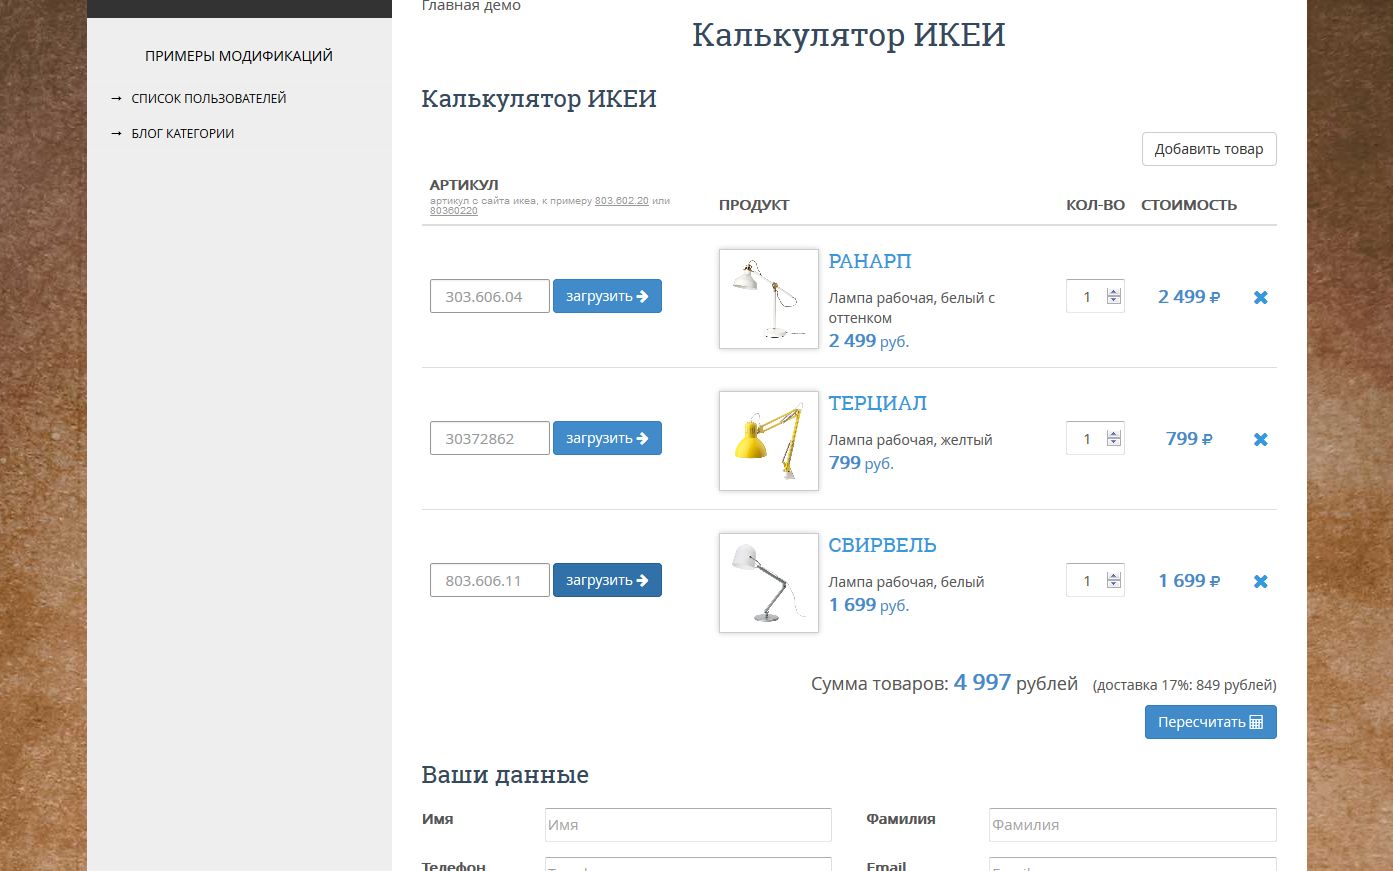Click the загрузить button next to article 803.606.11
1393x871 pixels.
(x=607, y=580)
